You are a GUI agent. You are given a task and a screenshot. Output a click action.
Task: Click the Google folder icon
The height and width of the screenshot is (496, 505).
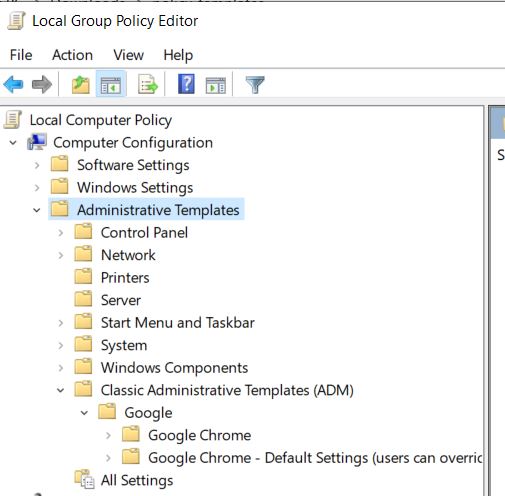point(107,412)
